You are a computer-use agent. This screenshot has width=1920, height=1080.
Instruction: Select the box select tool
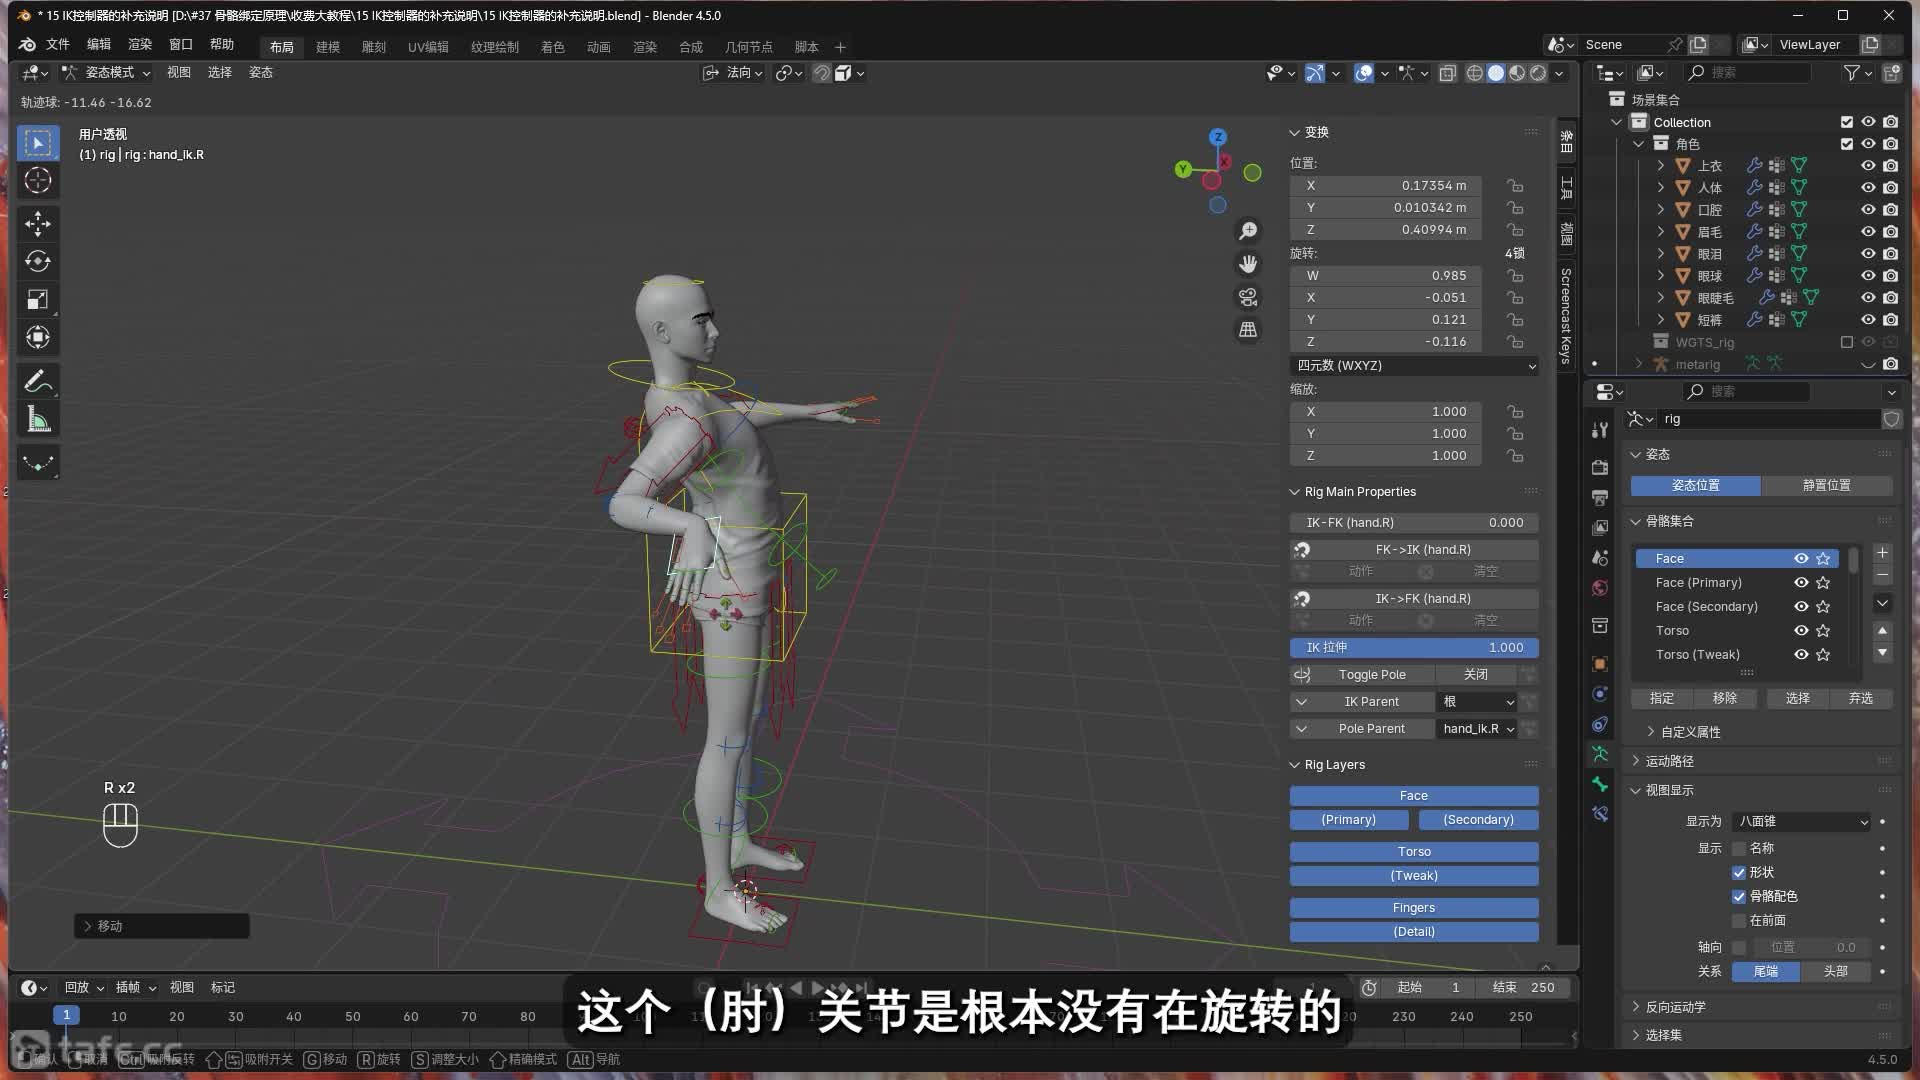(x=38, y=143)
